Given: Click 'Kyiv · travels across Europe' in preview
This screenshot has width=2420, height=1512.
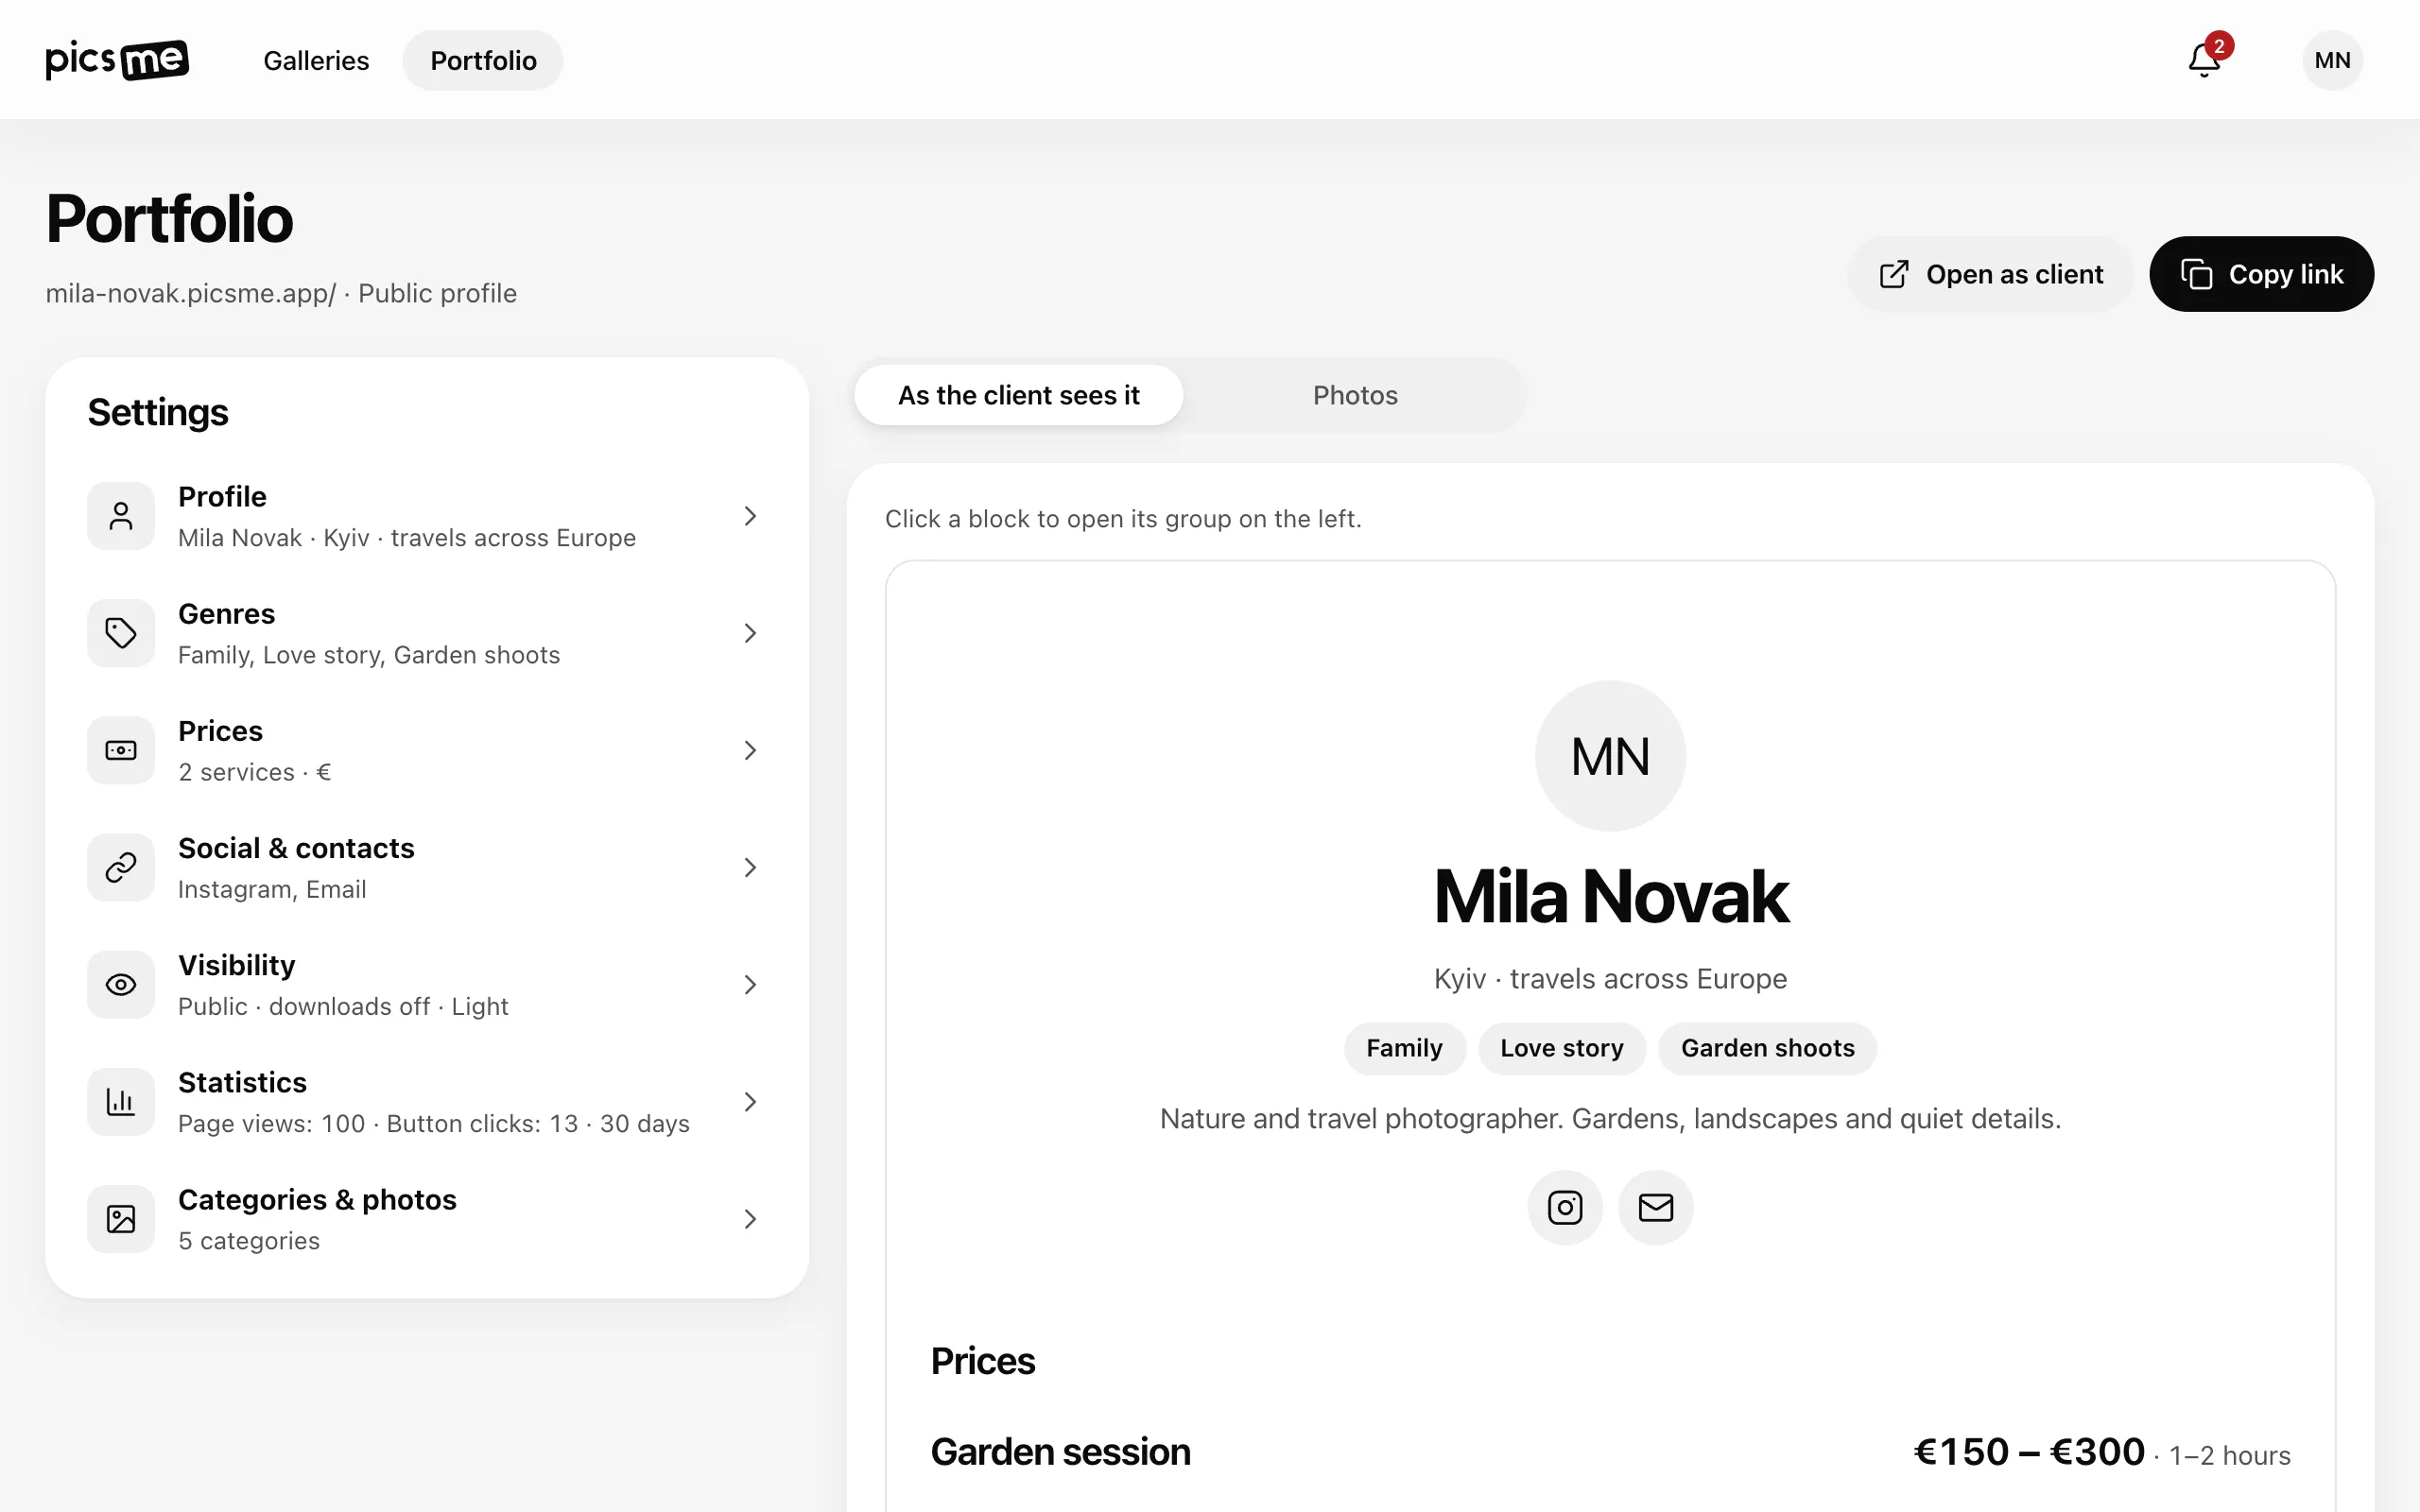Looking at the screenshot, I should tap(1610, 979).
